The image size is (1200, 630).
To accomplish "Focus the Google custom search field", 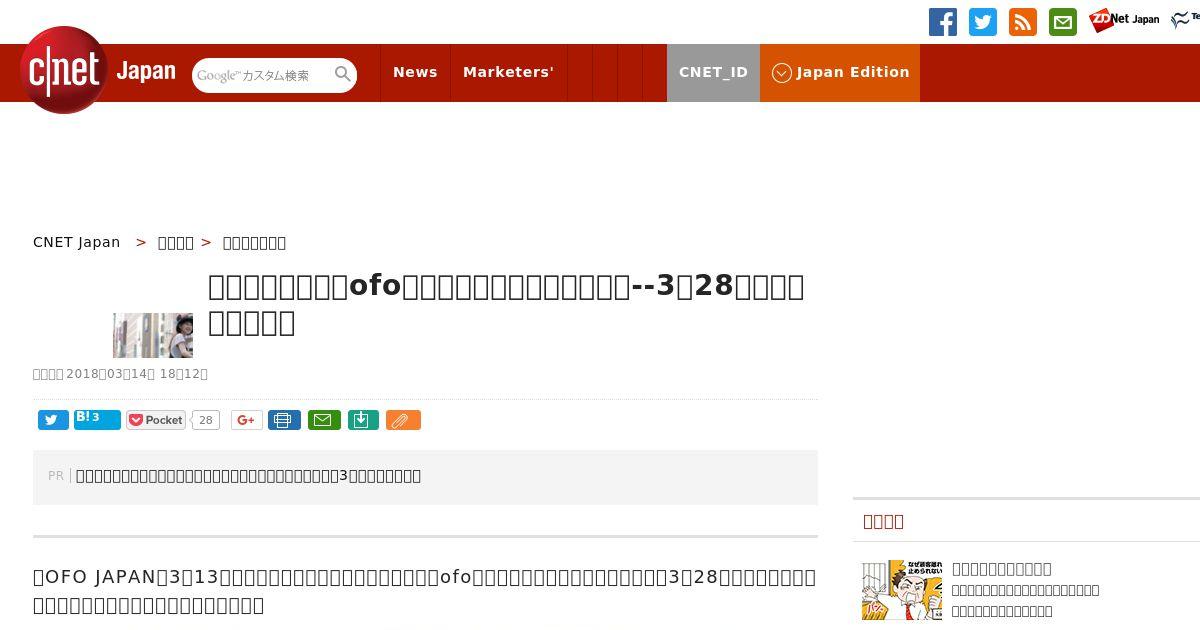I will click(x=263, y=75).
